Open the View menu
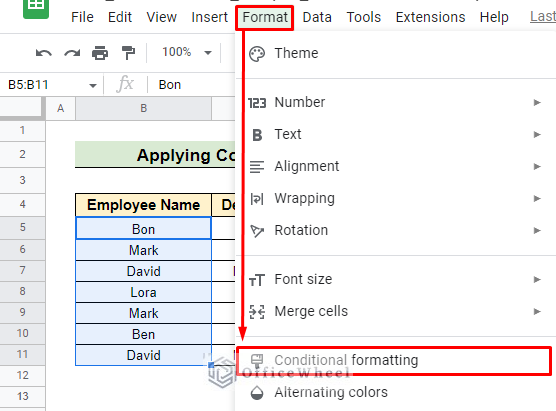The height and width of the screenshot is (411, 556). click(162, 17)
